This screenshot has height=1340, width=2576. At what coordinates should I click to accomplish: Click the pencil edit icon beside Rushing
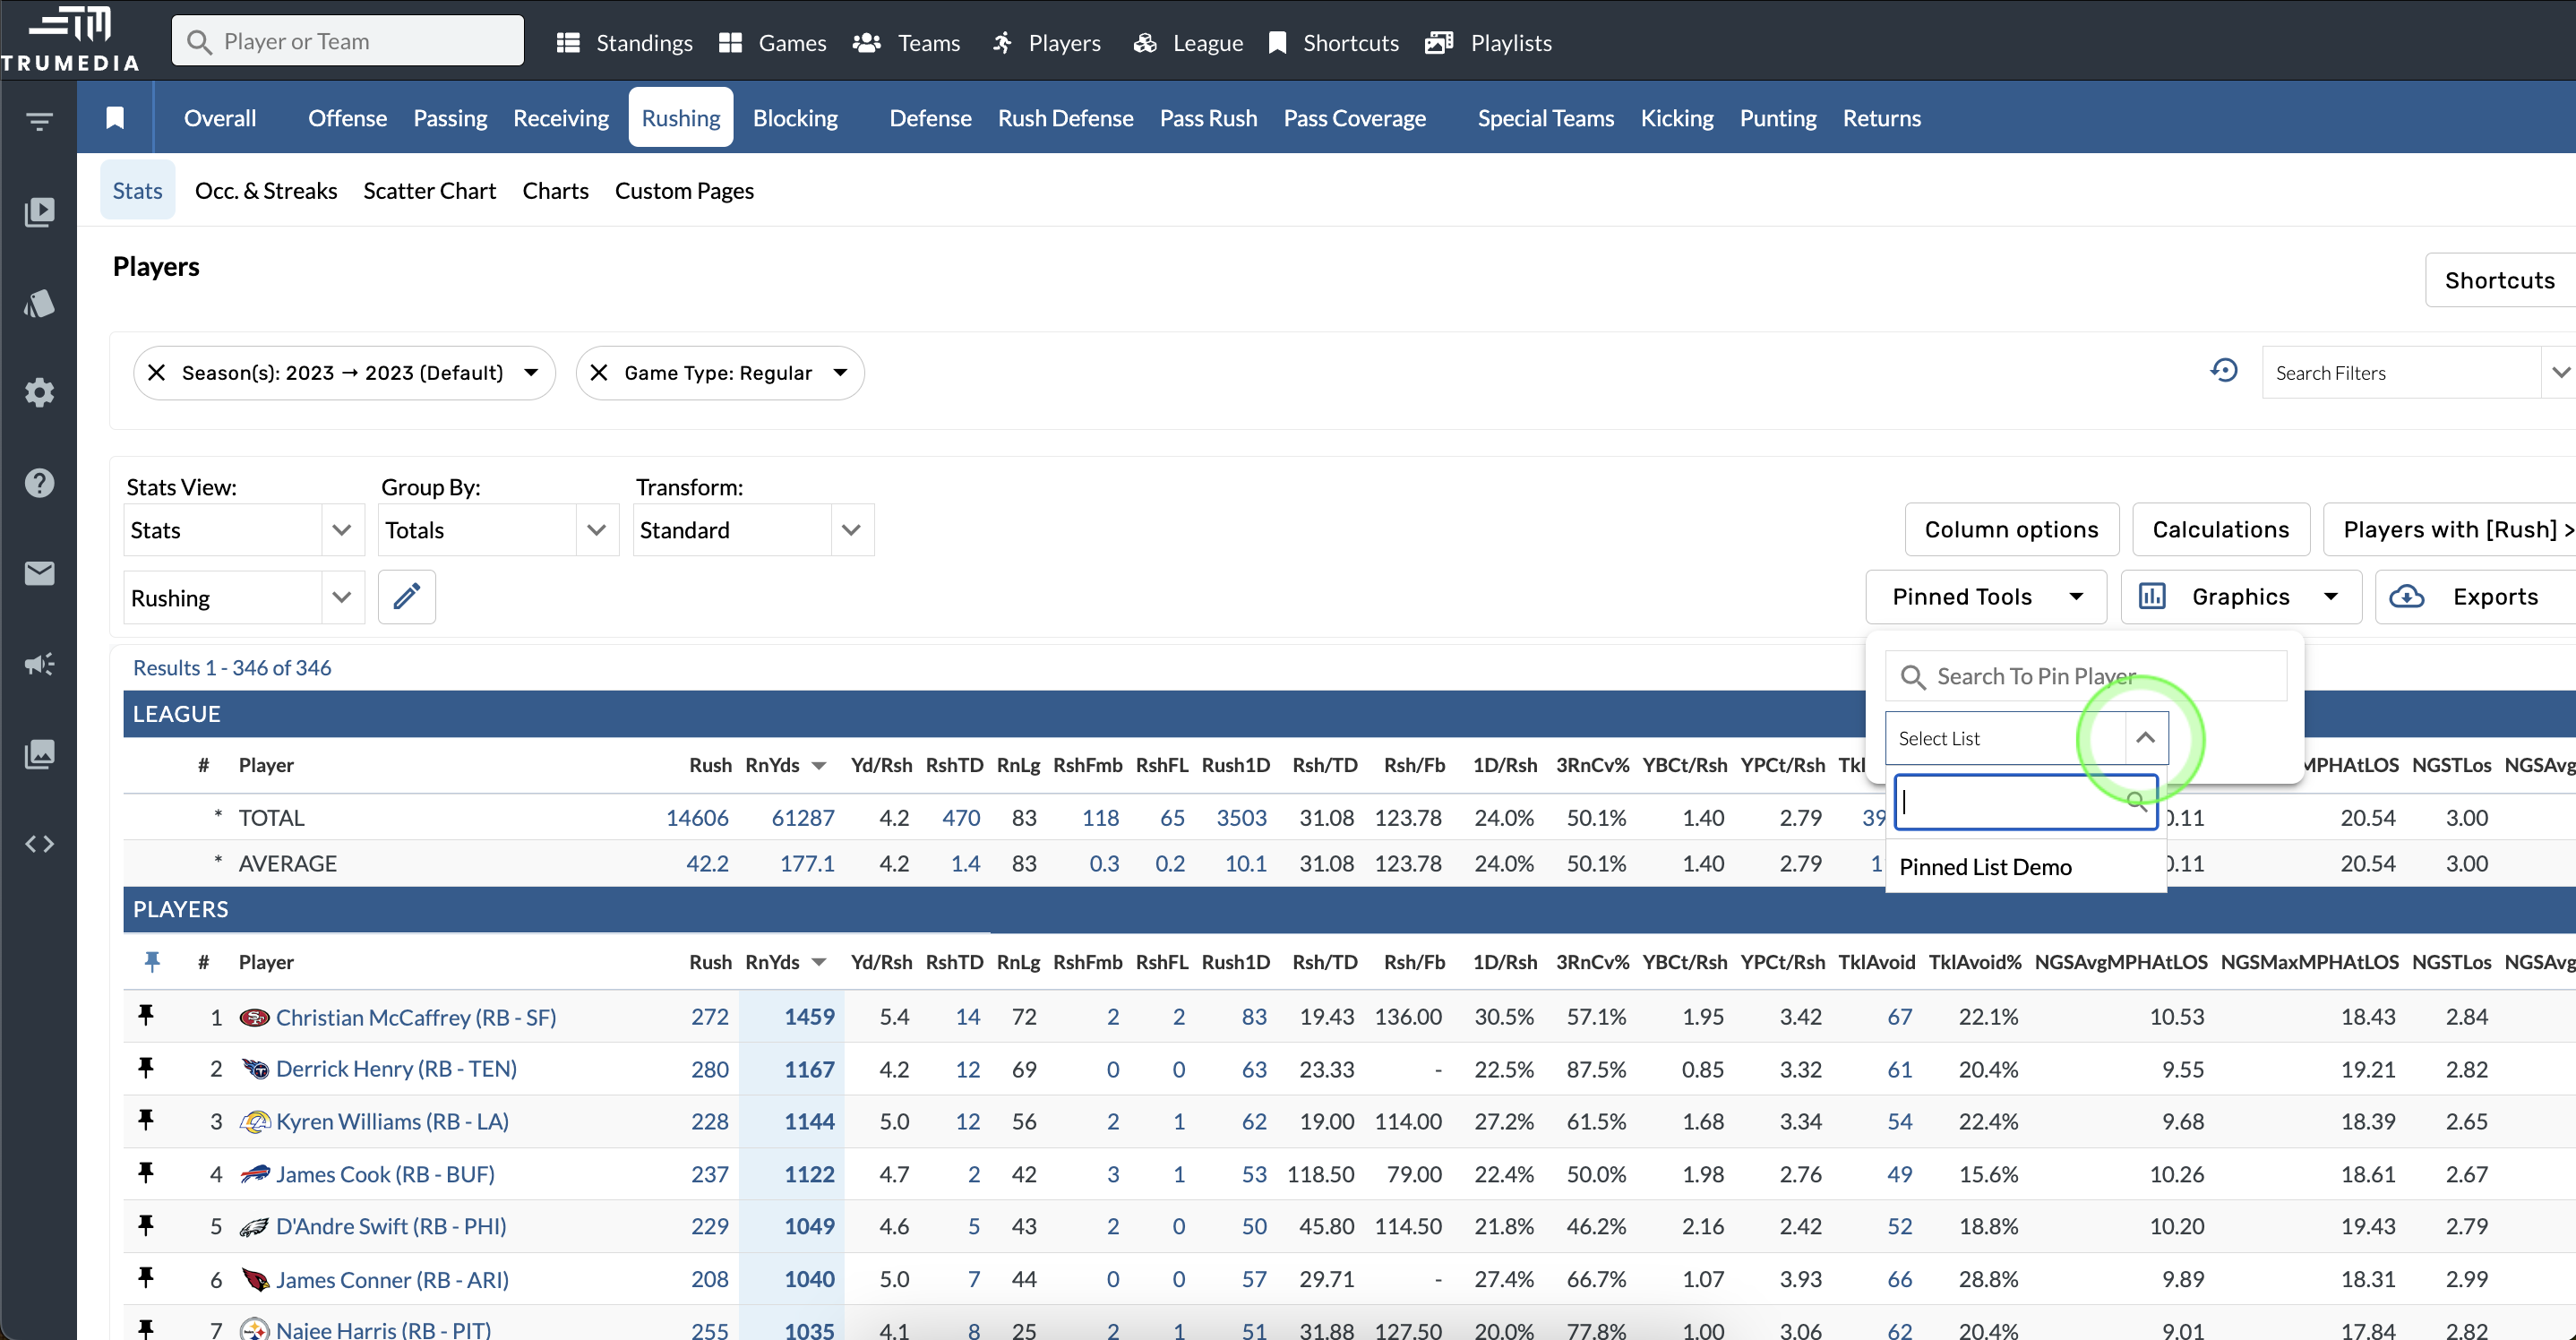406,597
